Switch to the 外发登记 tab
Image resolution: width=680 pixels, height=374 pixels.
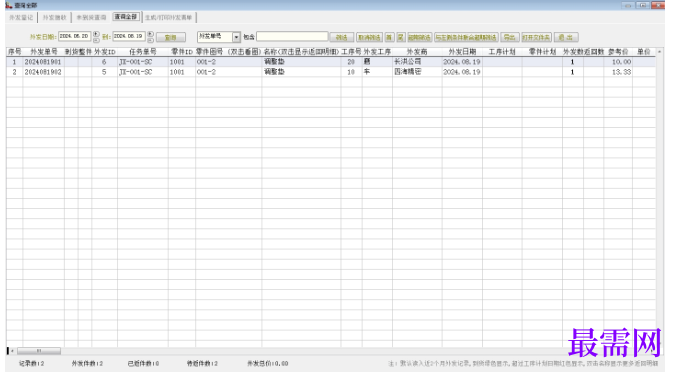coord(21,17)
